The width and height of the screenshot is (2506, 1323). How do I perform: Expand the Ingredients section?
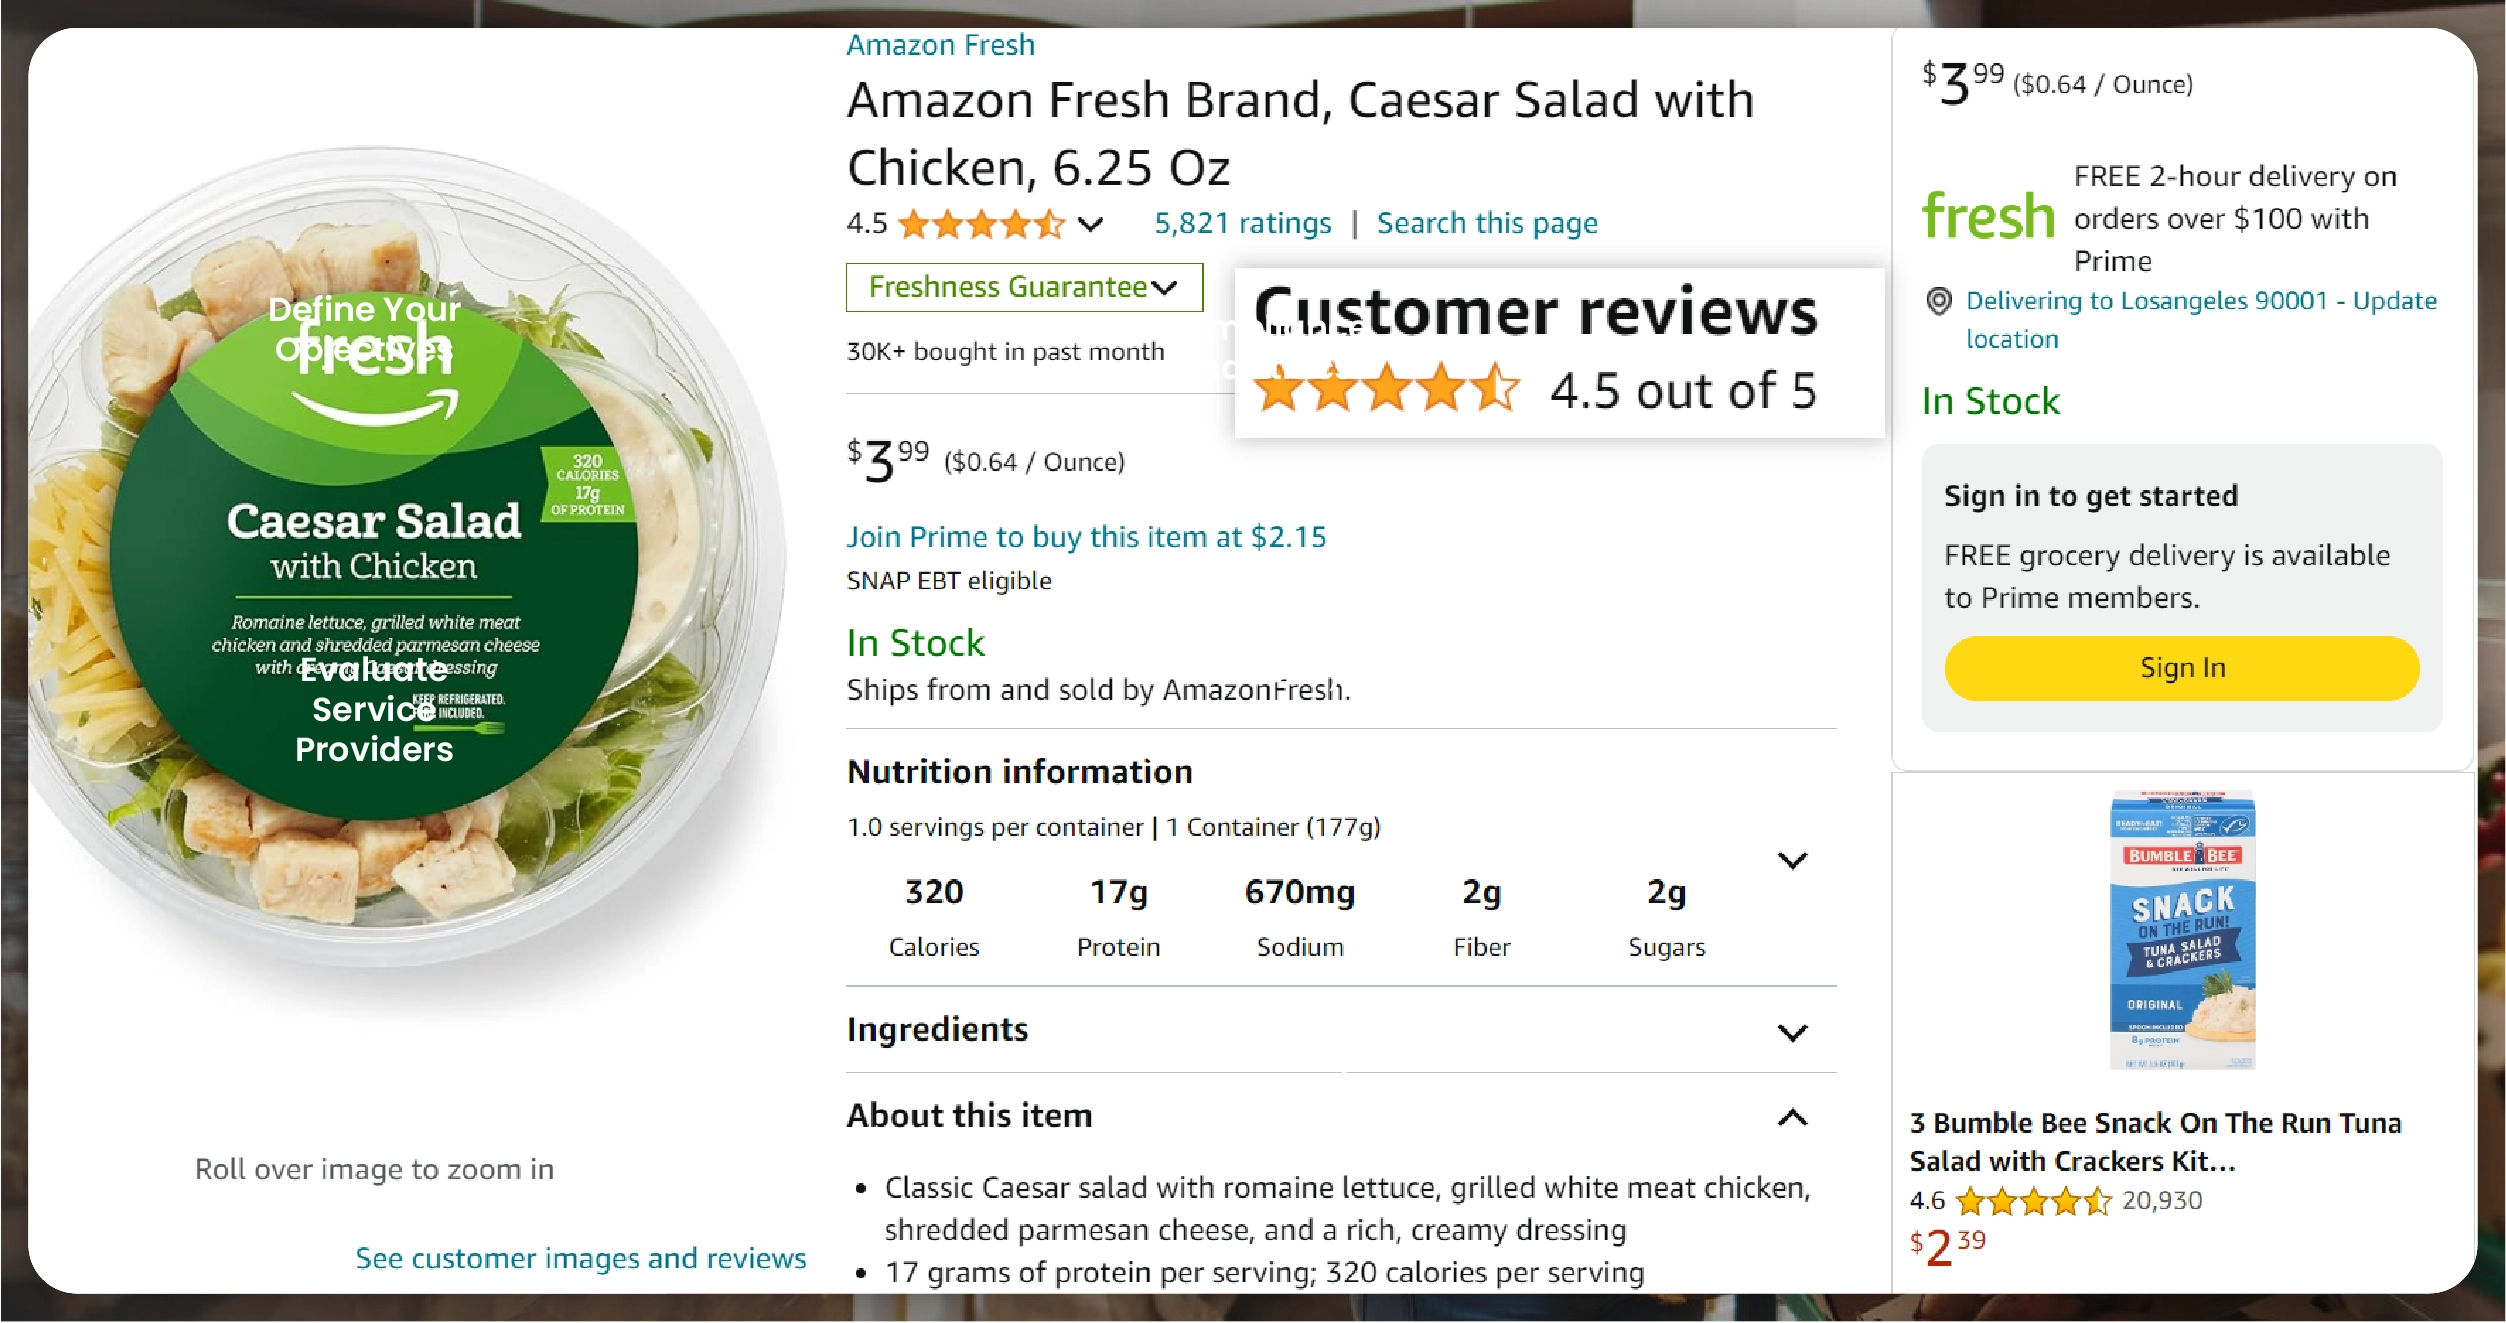[1792, 1032]
